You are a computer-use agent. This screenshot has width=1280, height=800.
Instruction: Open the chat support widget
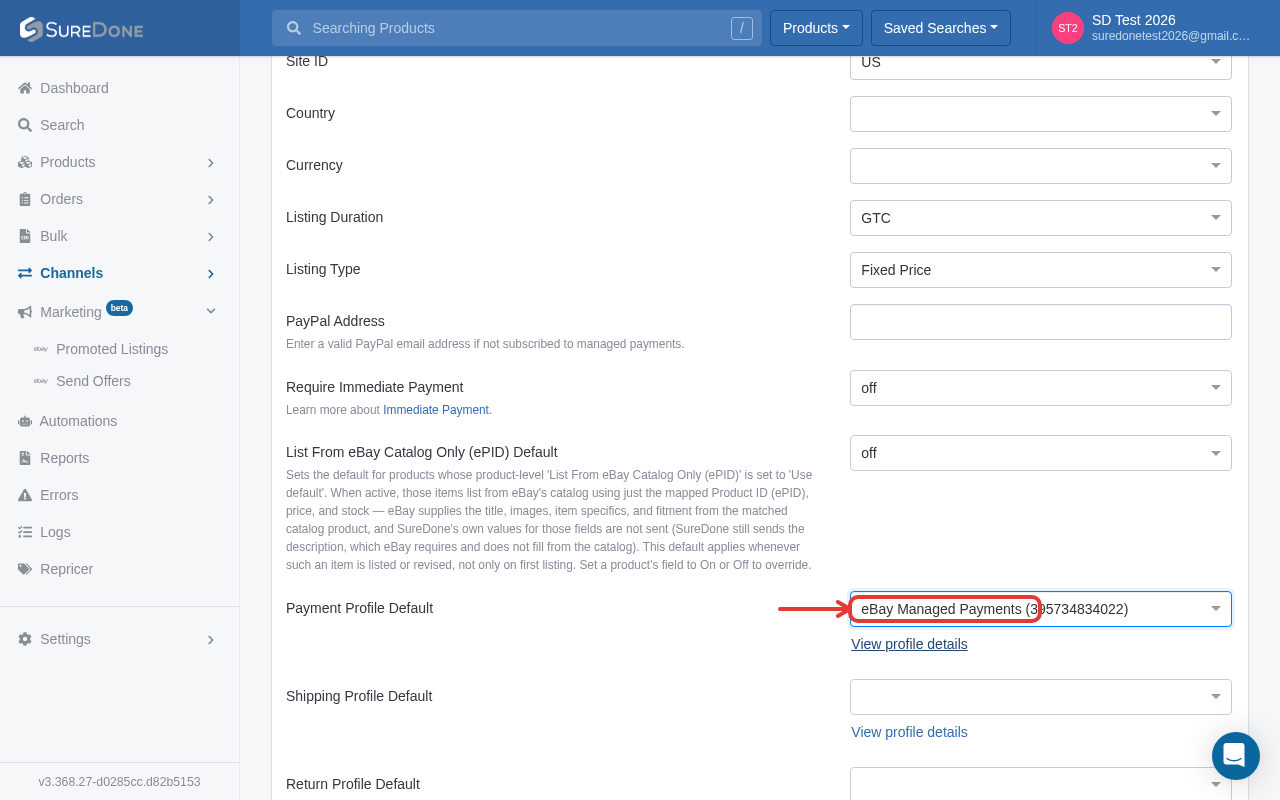1236,756
